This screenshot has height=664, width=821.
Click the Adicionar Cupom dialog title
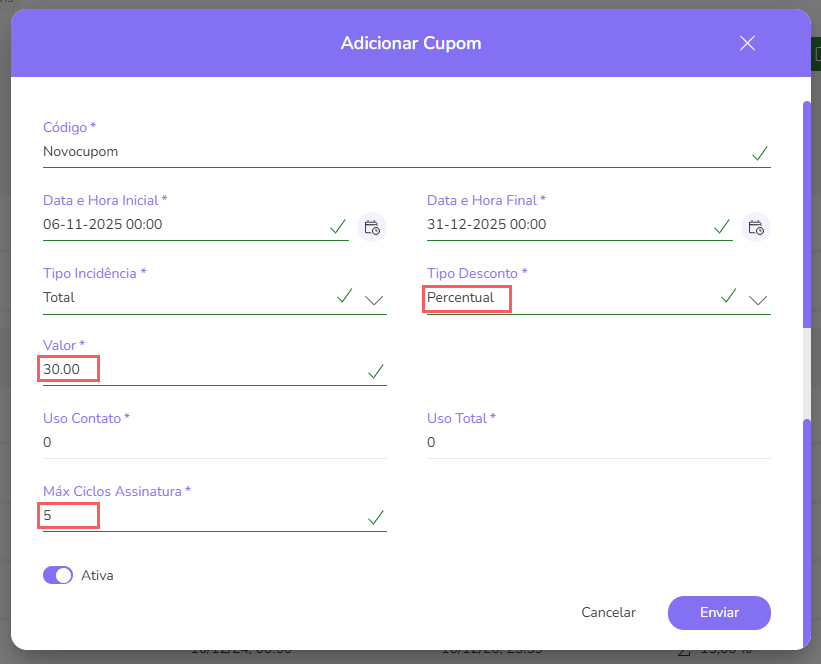[411, 43]
